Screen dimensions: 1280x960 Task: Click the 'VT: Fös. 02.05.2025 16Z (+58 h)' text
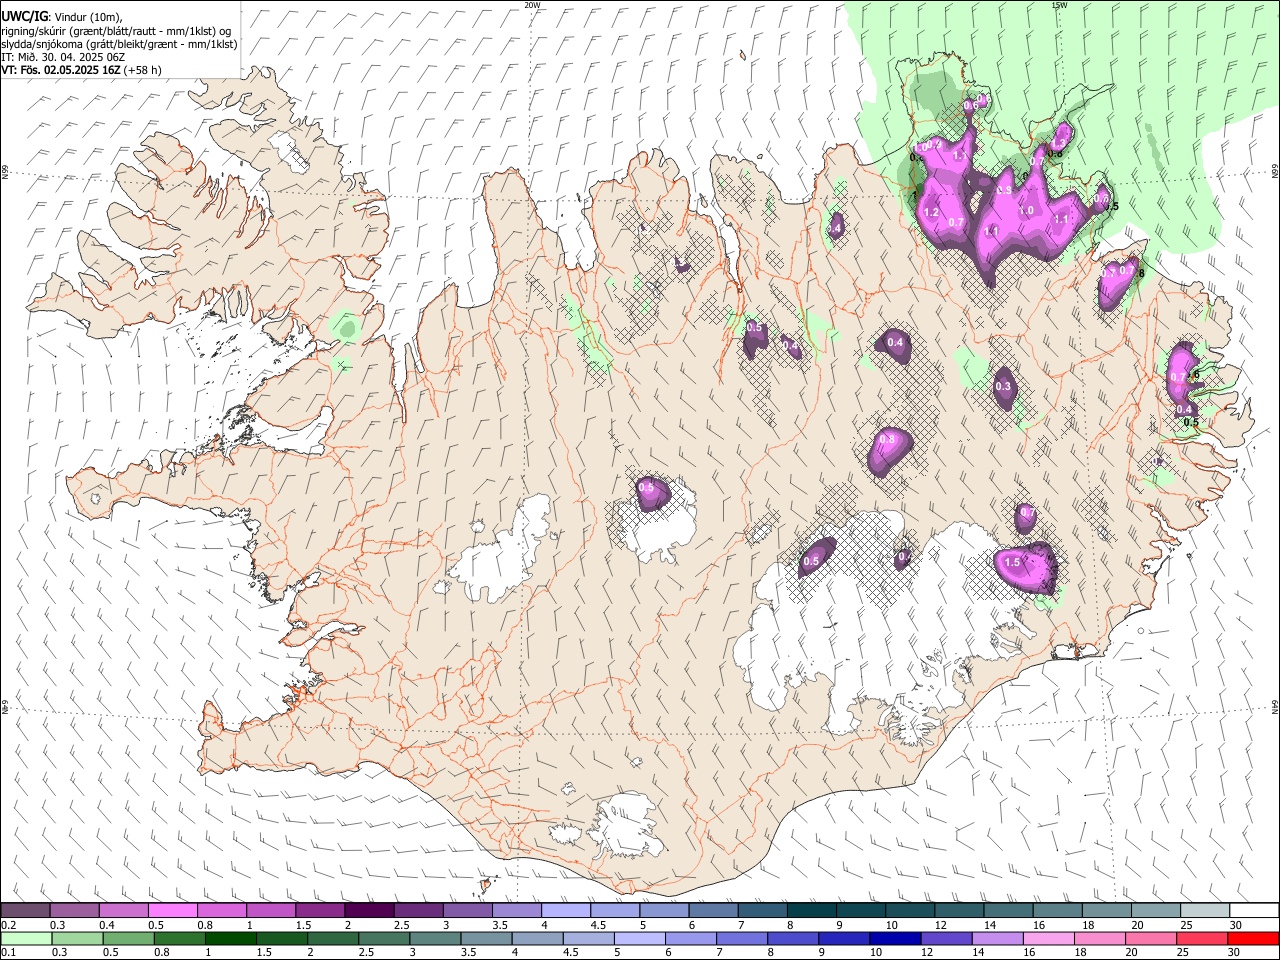(81, 70)
